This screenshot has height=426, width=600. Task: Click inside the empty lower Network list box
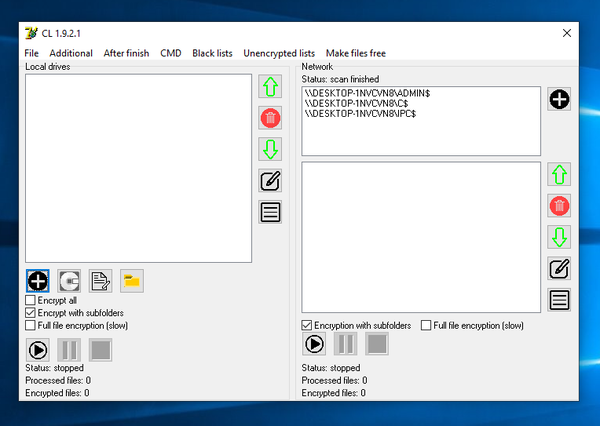[x=421, y=237]
